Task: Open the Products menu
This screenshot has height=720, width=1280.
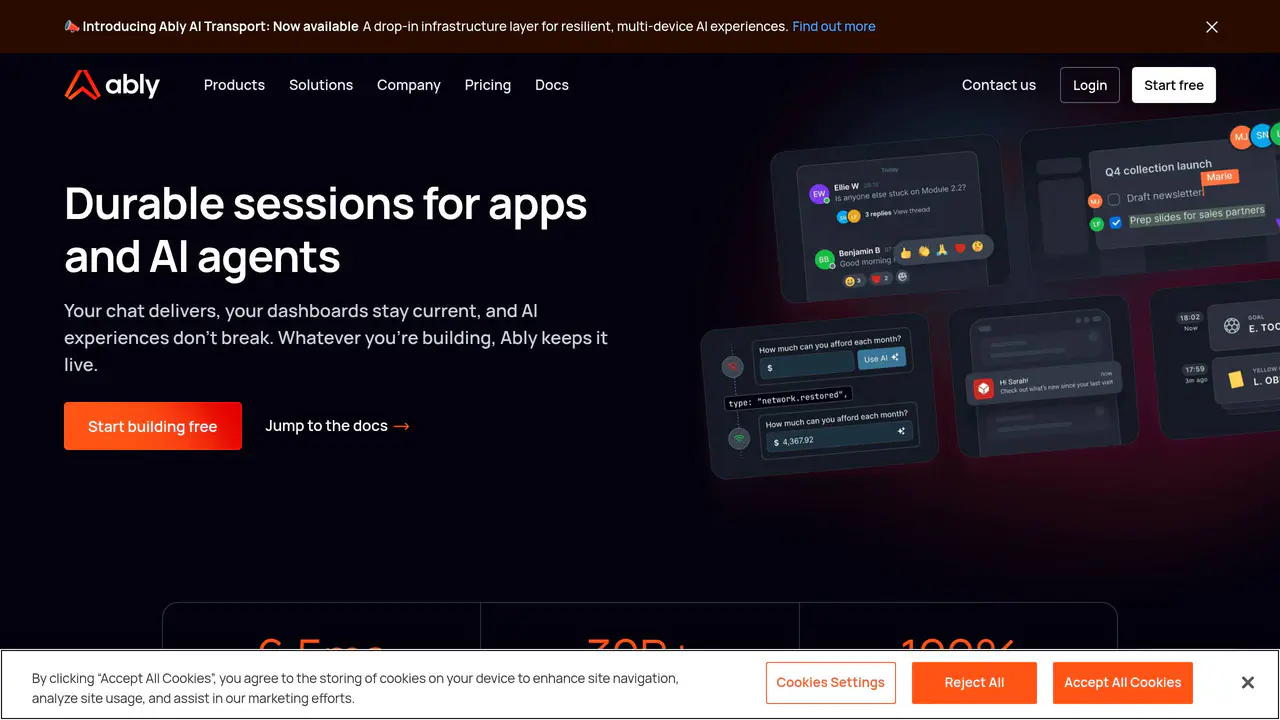Action: [x=234, y=85]
